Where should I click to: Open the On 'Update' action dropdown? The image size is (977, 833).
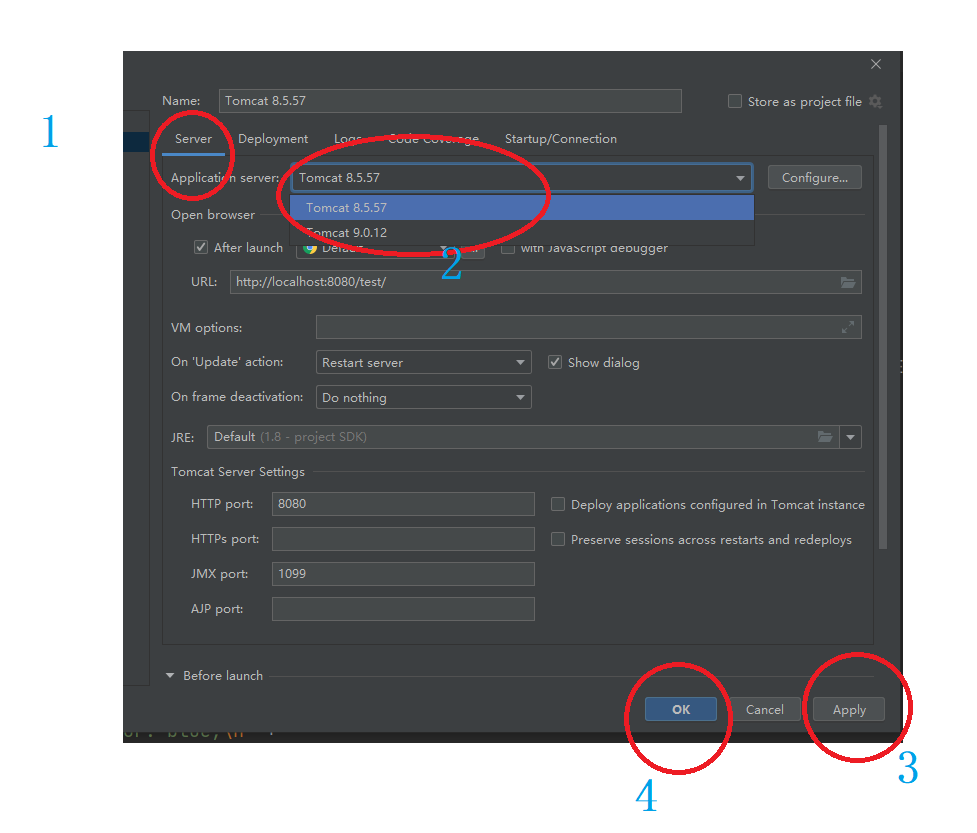pos(424,362)
